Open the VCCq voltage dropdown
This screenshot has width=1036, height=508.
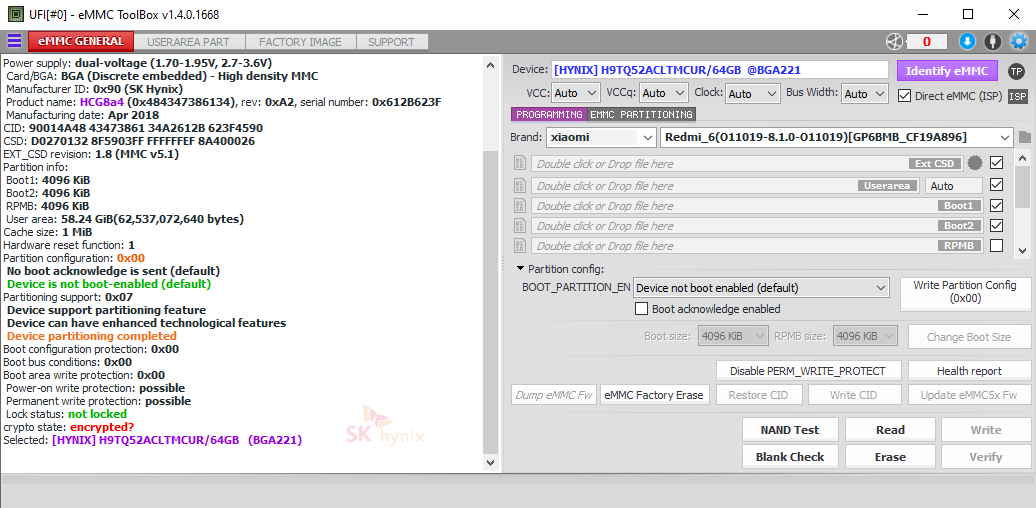pyautogui.click(x=663, y=93)
